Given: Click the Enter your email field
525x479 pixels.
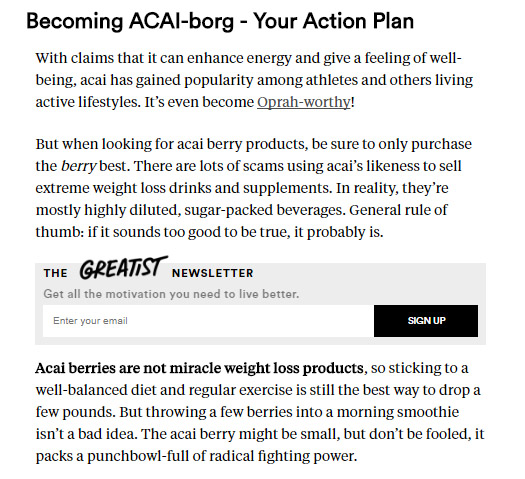Looking at the screenshot, I should (208, 321).
